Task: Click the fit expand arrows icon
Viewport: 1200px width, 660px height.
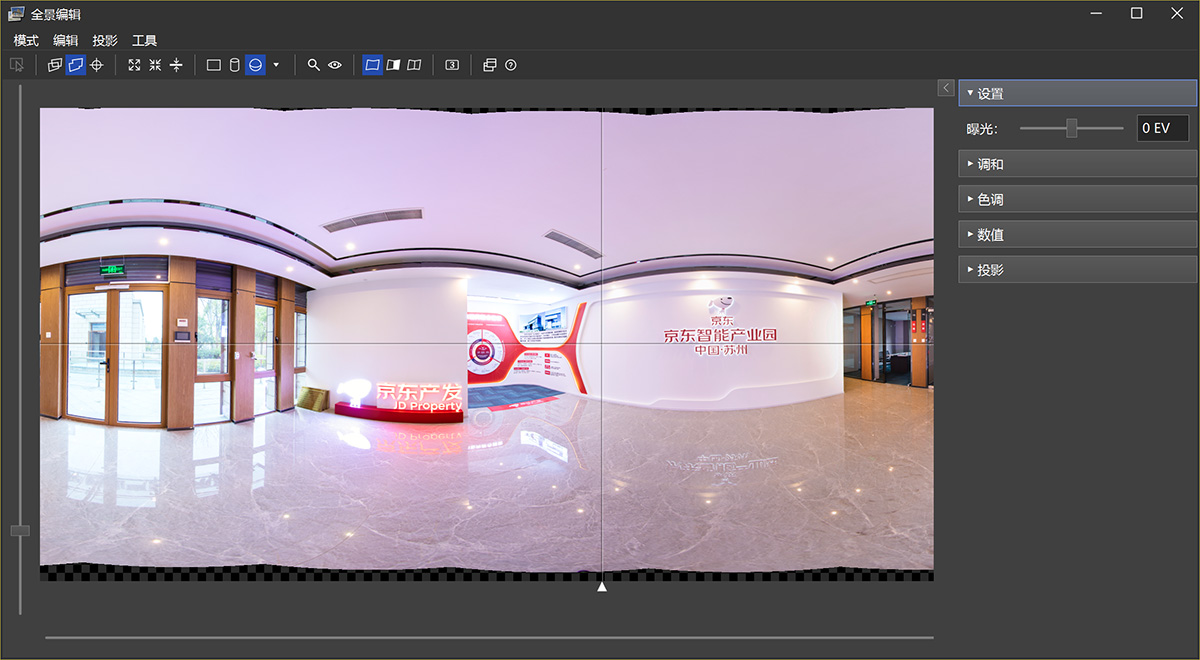Action: point(134,65)
